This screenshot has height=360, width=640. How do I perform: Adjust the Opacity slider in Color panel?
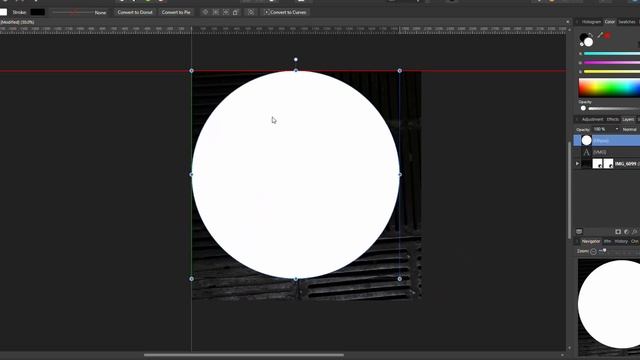pyautogui.click(x=610, y=108)
